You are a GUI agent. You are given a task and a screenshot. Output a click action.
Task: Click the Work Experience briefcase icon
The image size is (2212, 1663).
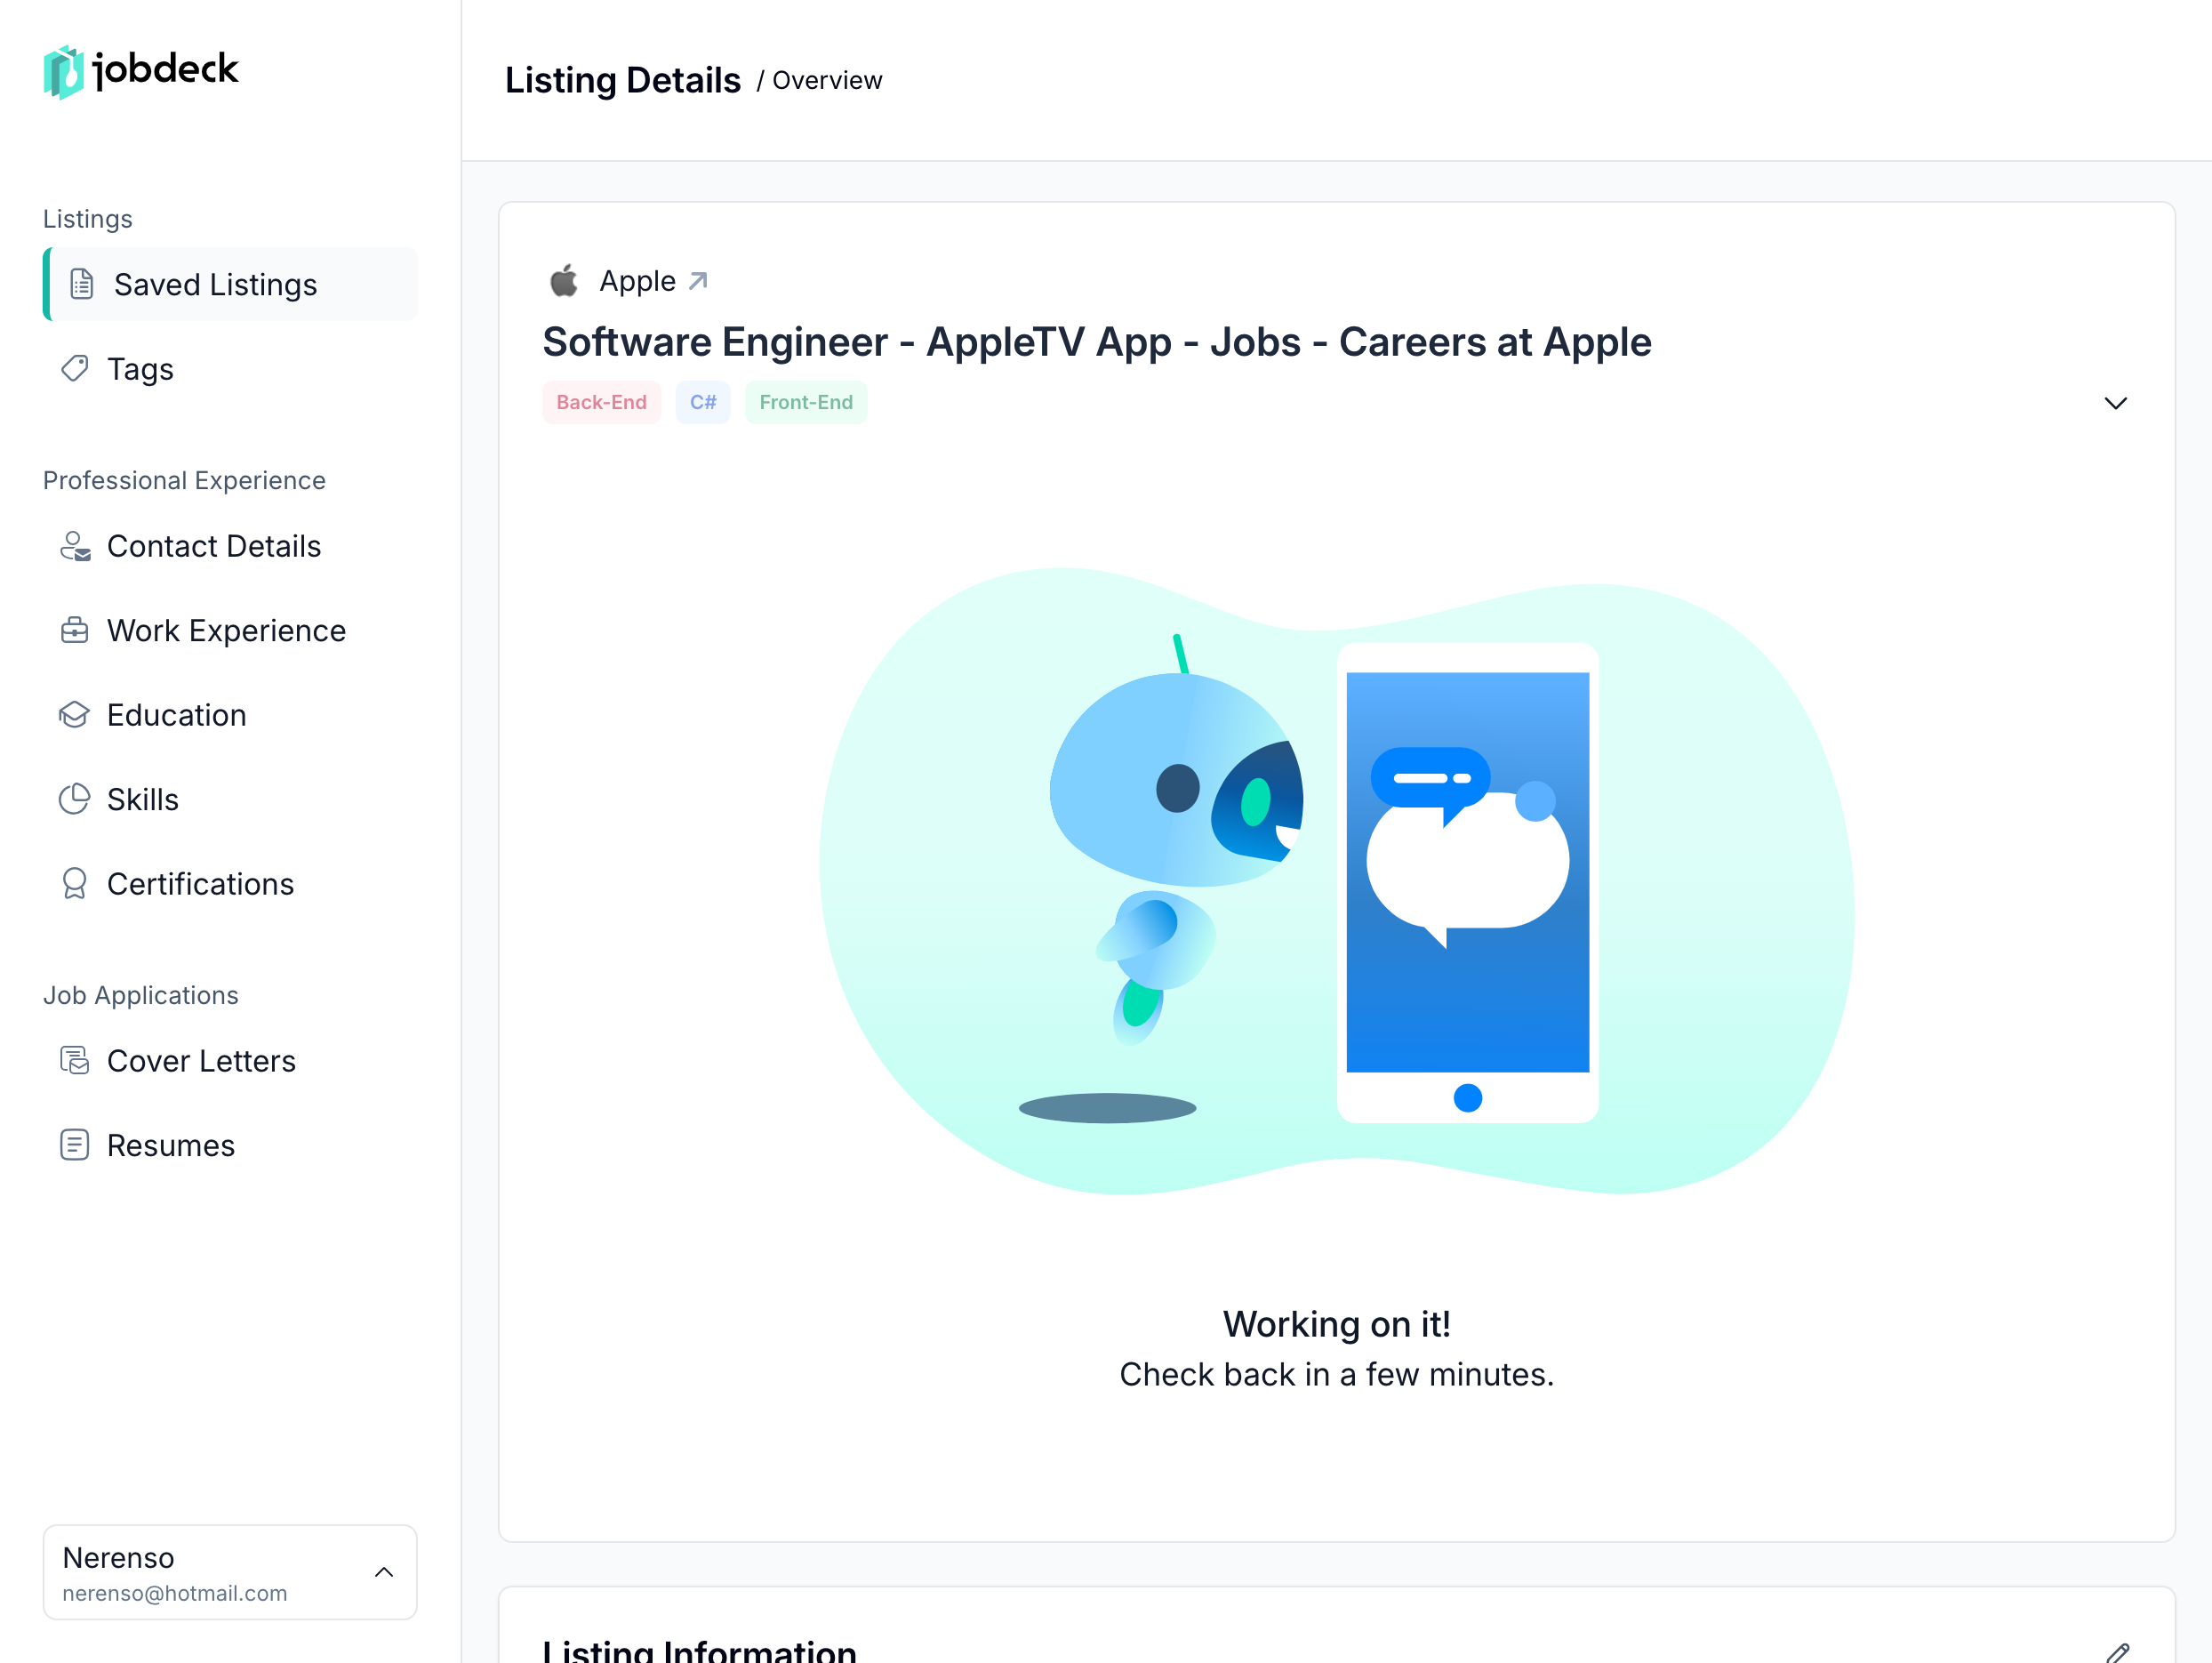75,631
